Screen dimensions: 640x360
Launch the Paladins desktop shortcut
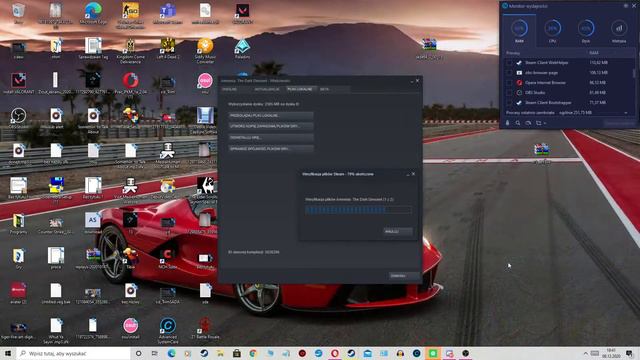[x=242, y=49]
